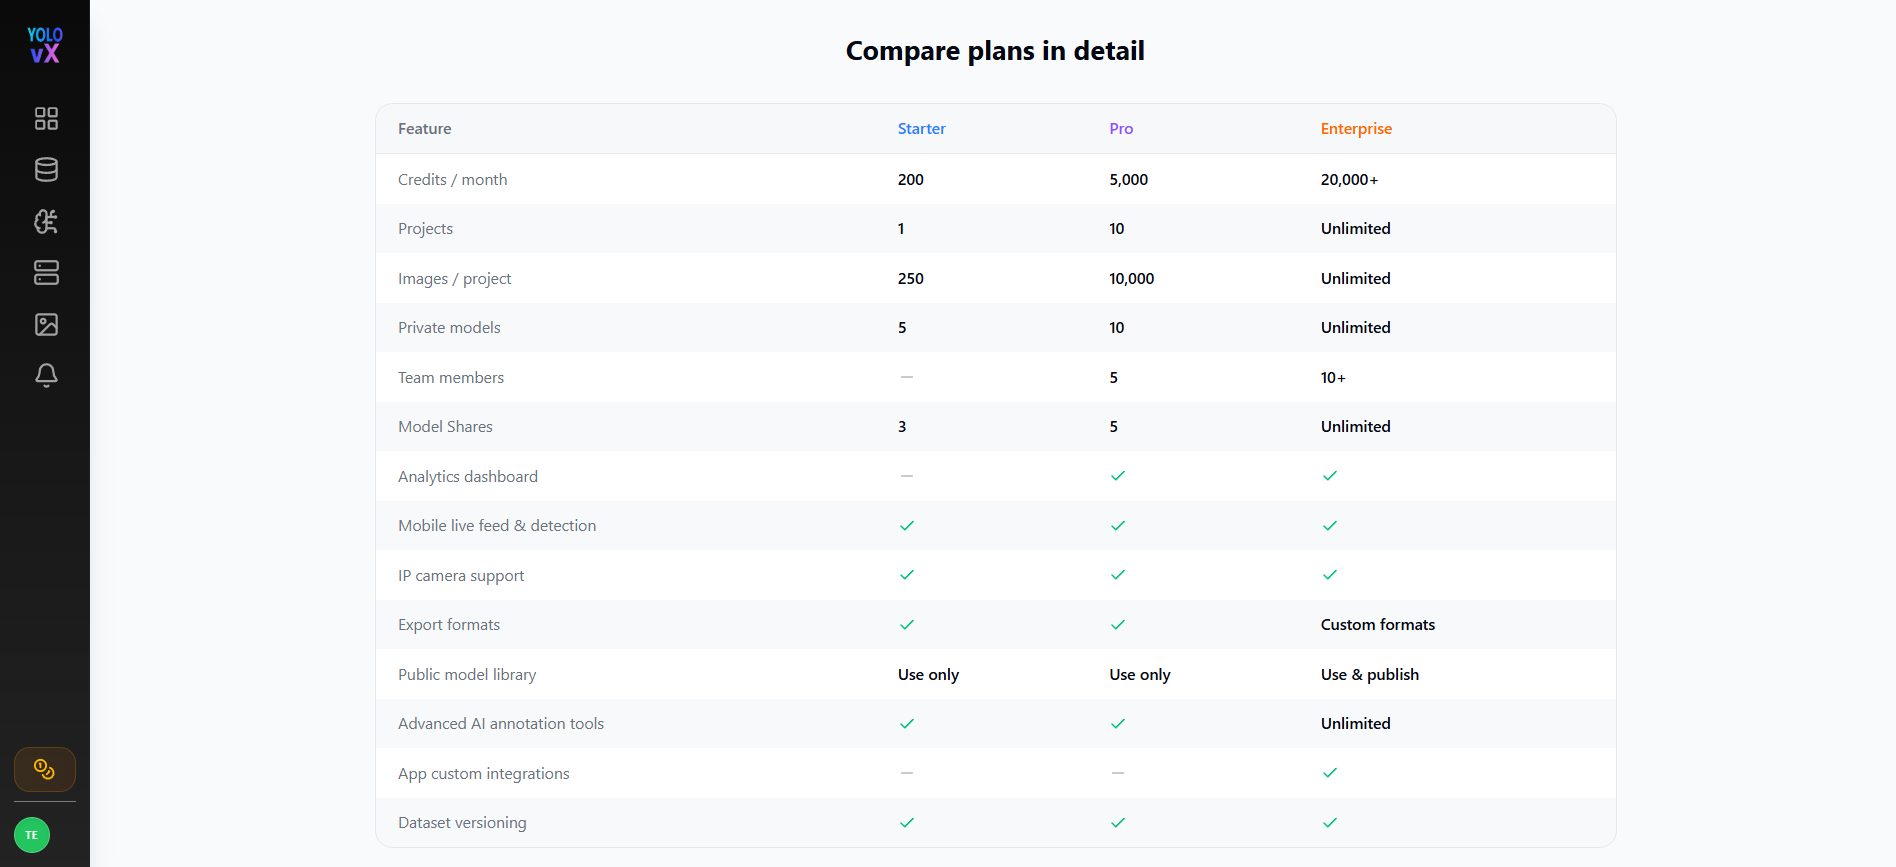
Task: Click the Feature column header
Action: click(424, 129)
